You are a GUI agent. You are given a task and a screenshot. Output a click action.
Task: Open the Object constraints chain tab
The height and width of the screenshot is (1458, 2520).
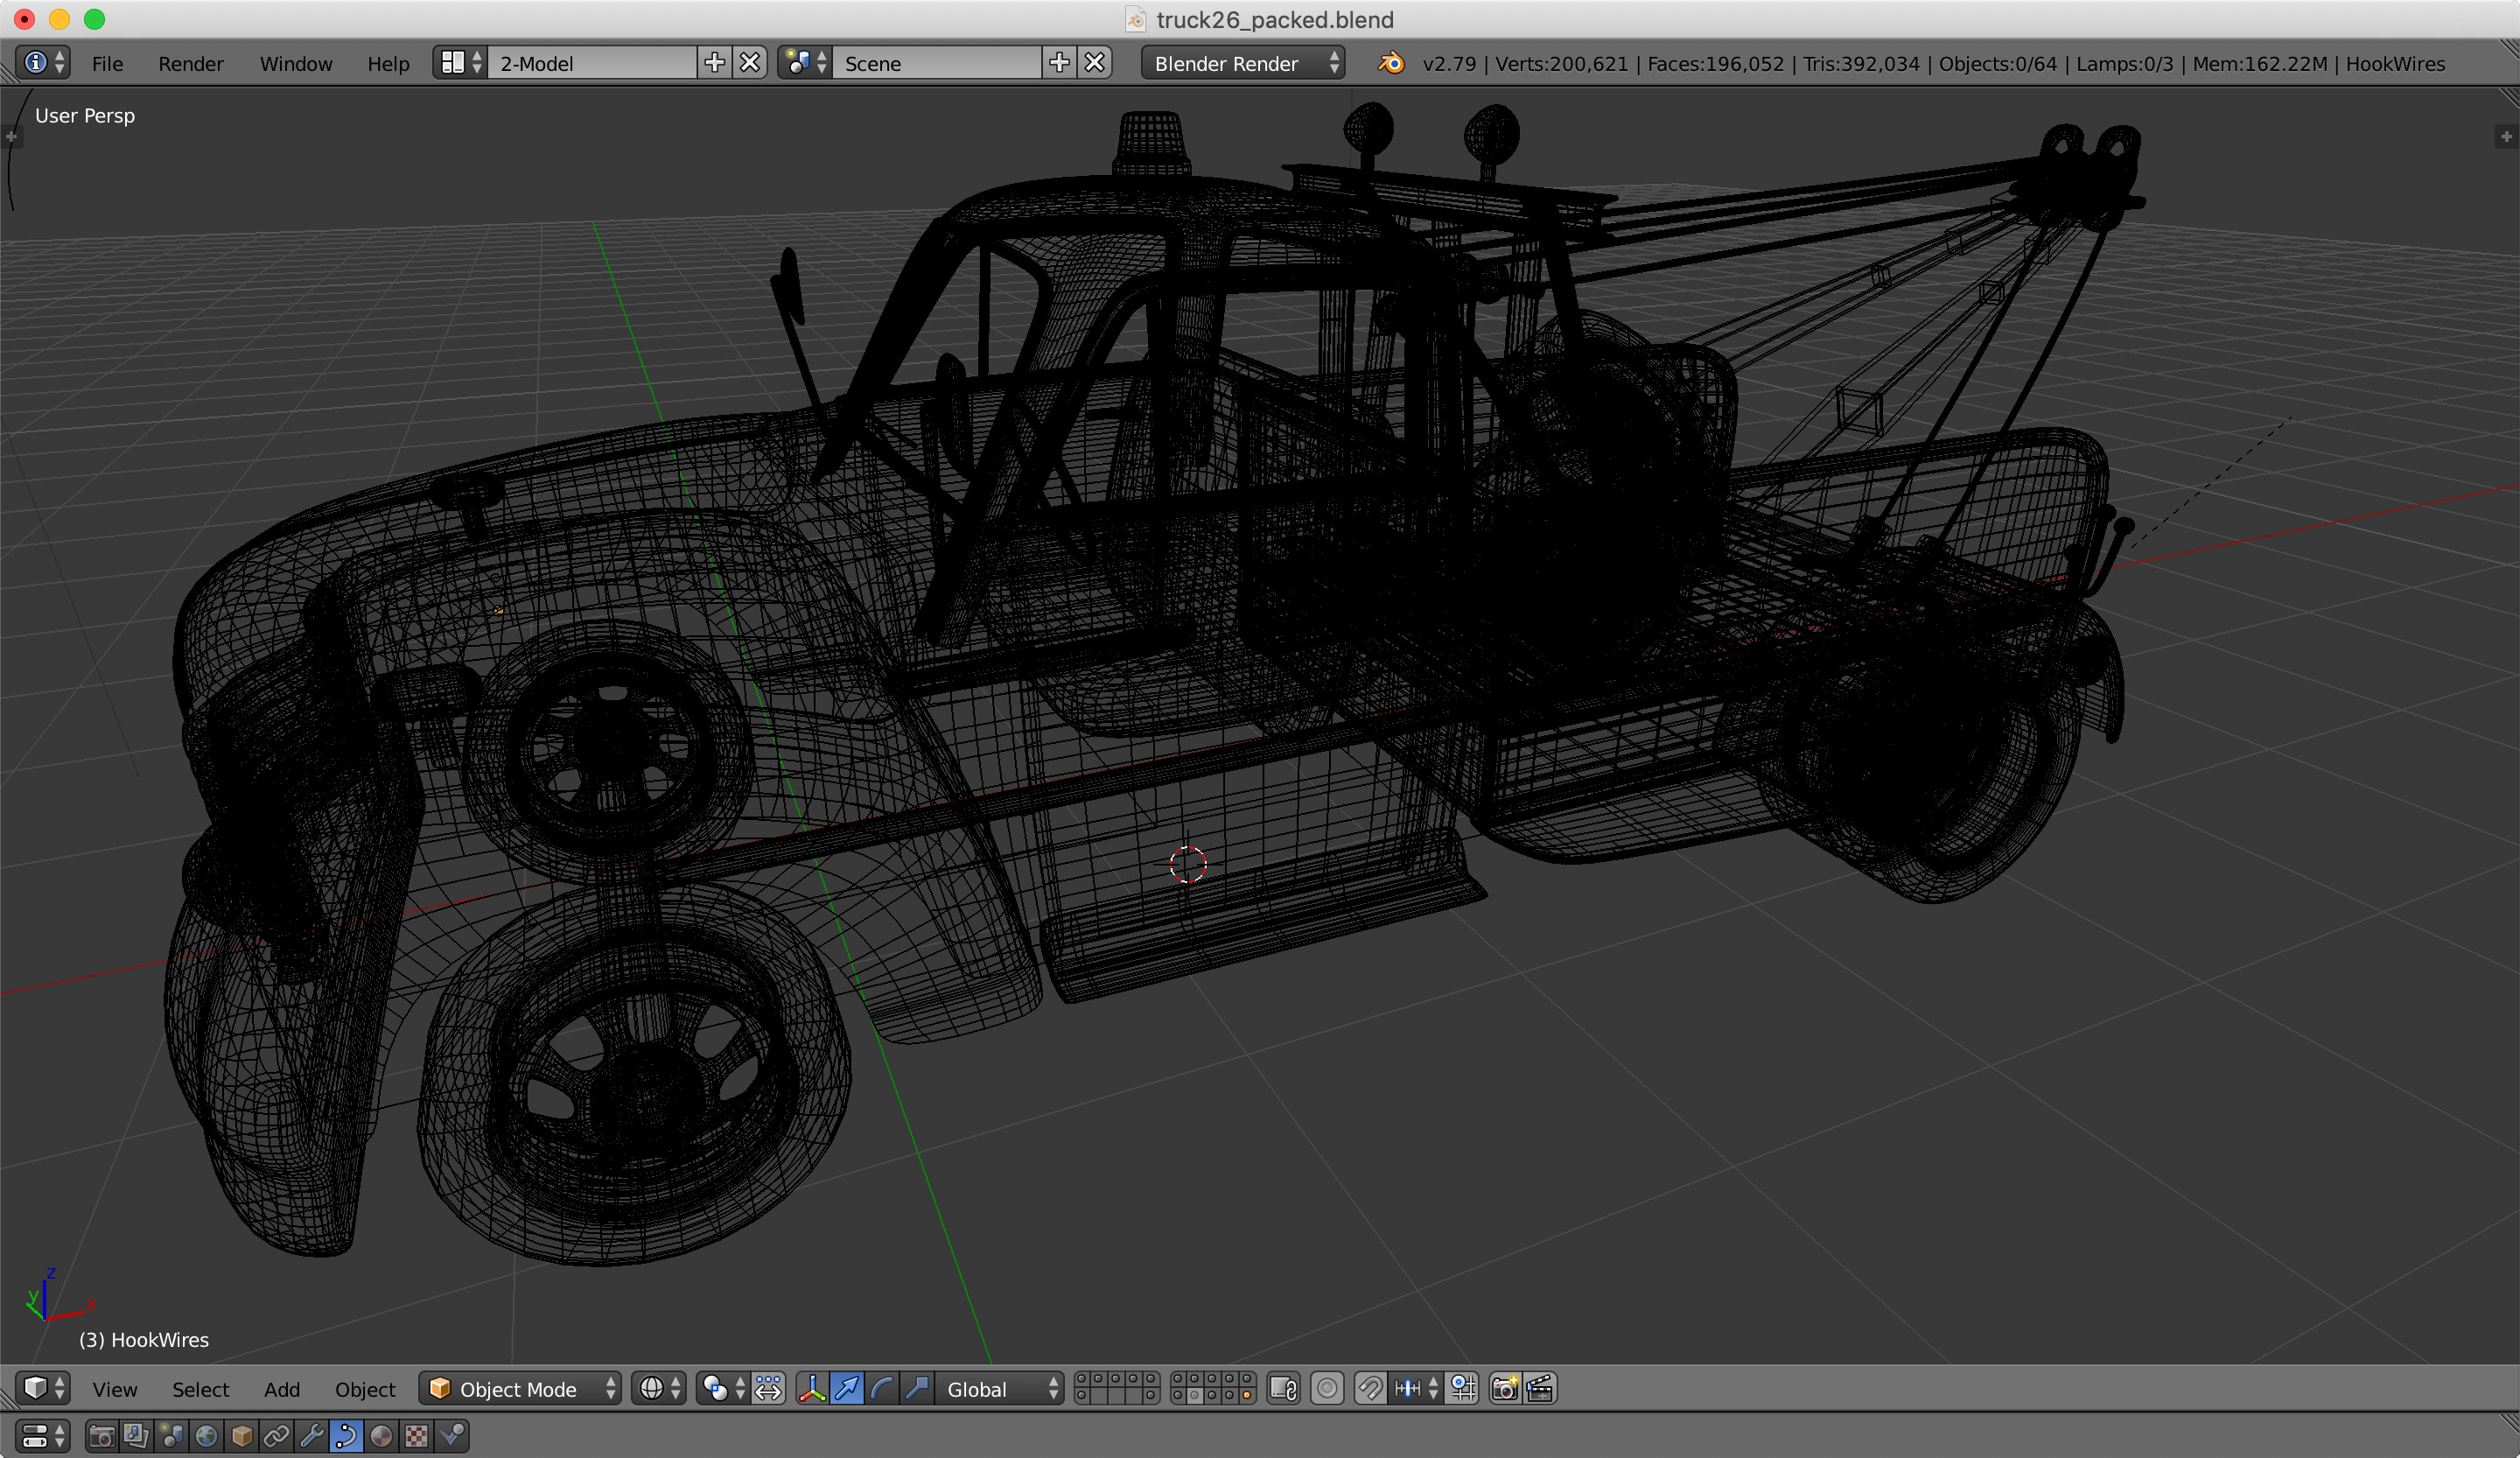pos(276,1437)
